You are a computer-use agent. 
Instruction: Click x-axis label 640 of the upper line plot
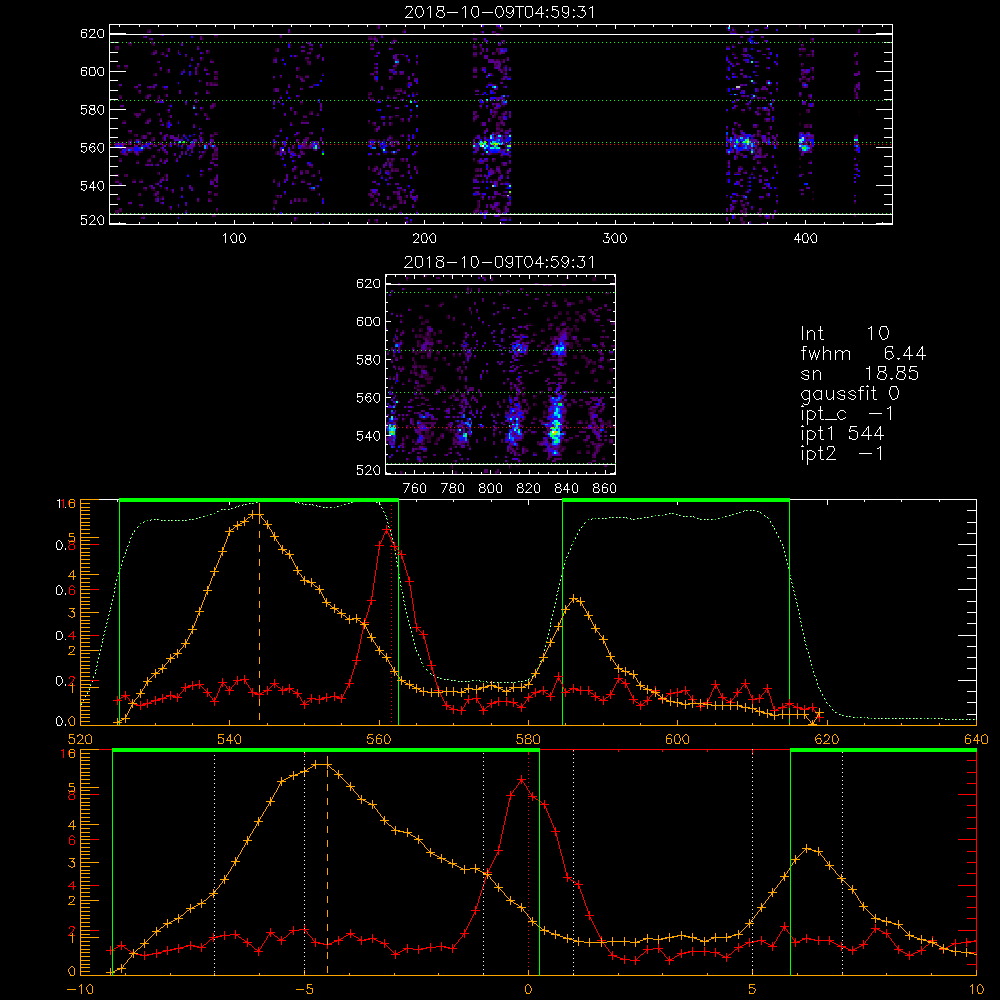pyautogui.click(x=976, y=739)
